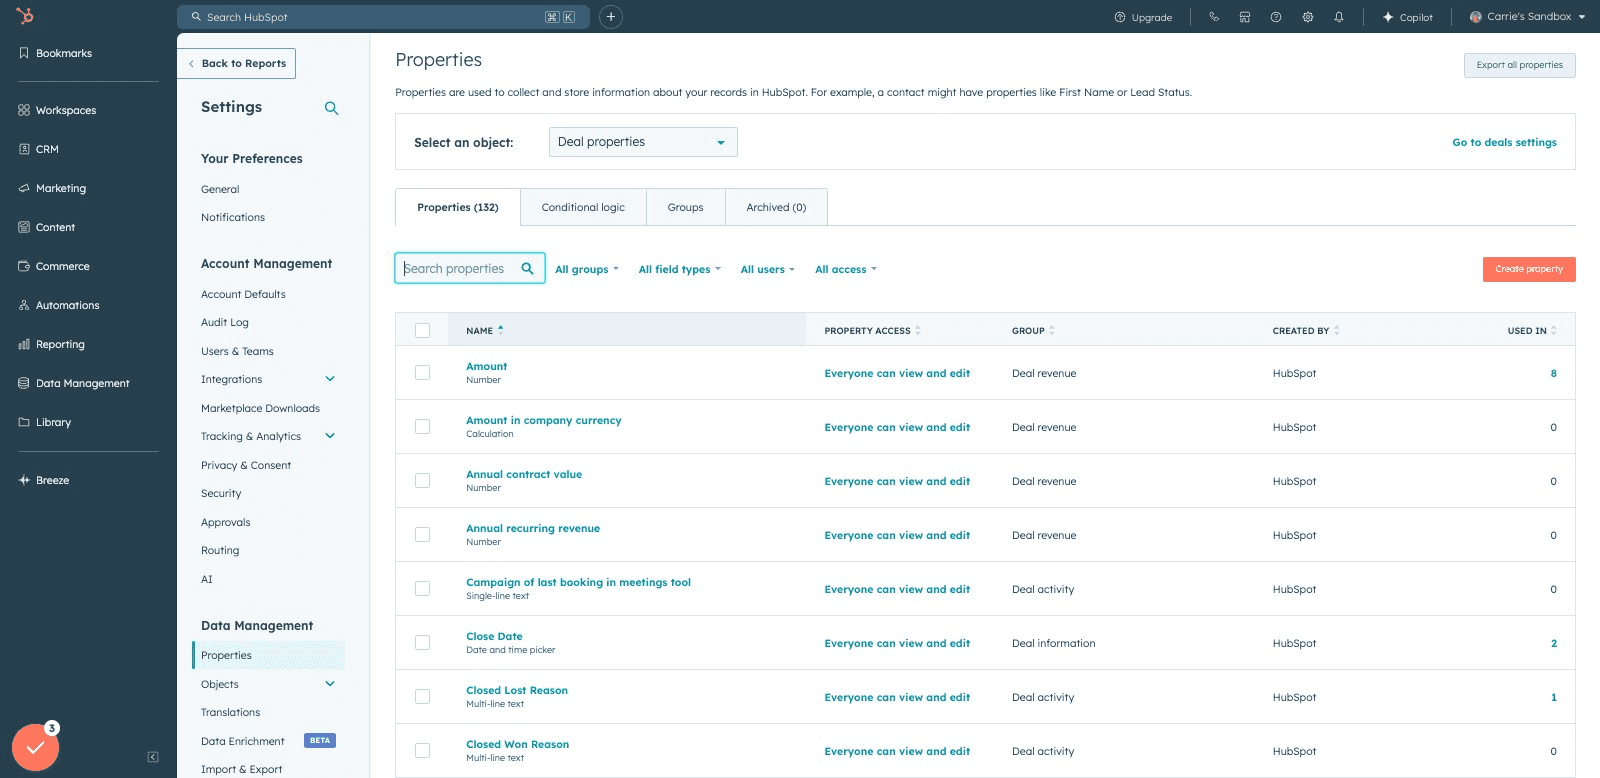Click the help question mark icon
1600x778 pixels.
pyautogui.click(x=1276, y=17)
